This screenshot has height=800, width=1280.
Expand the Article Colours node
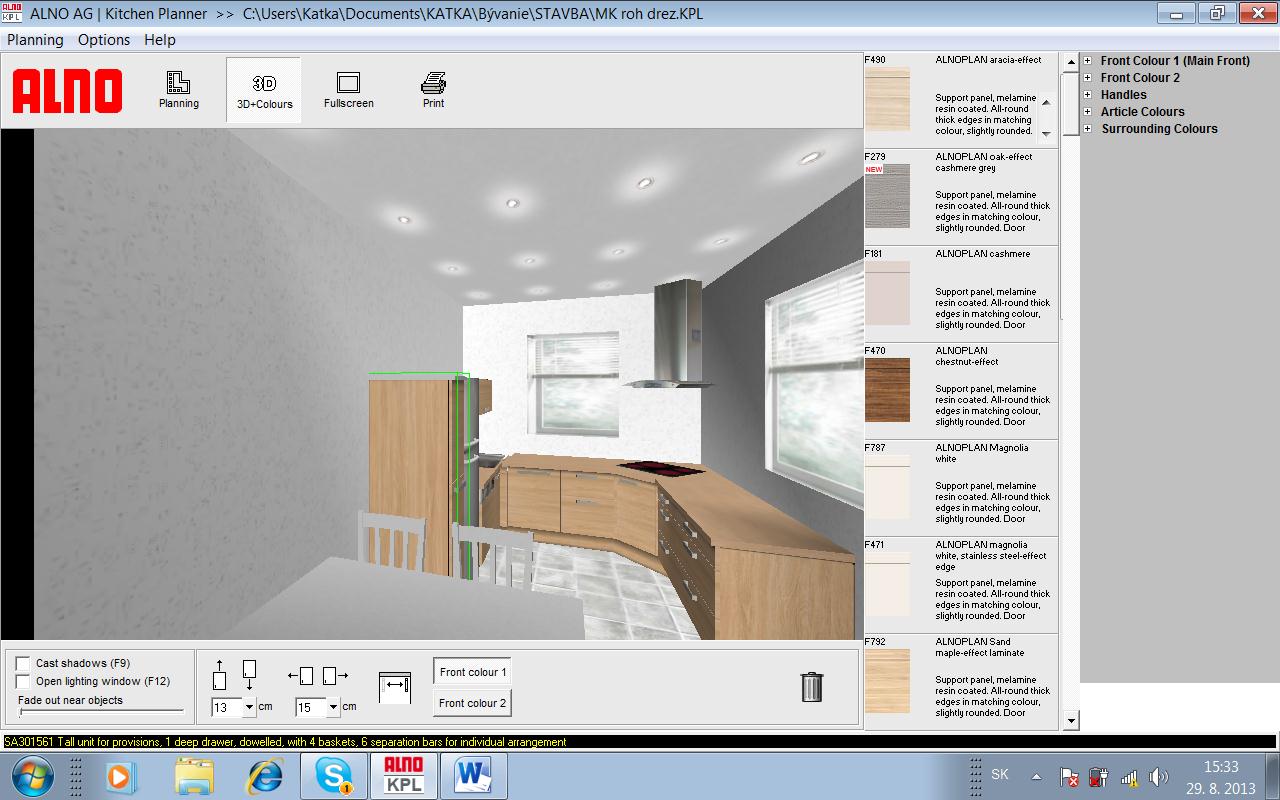coord(1088,112)
